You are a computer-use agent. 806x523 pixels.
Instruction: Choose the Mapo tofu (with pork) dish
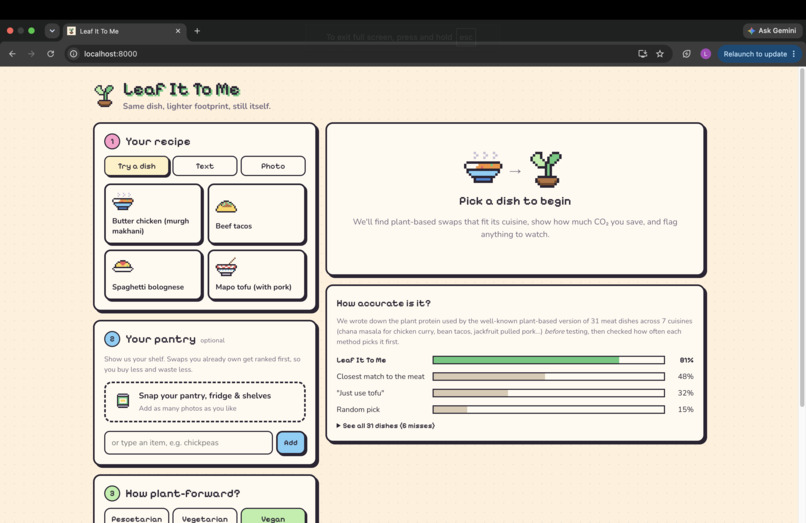[257, 275]
